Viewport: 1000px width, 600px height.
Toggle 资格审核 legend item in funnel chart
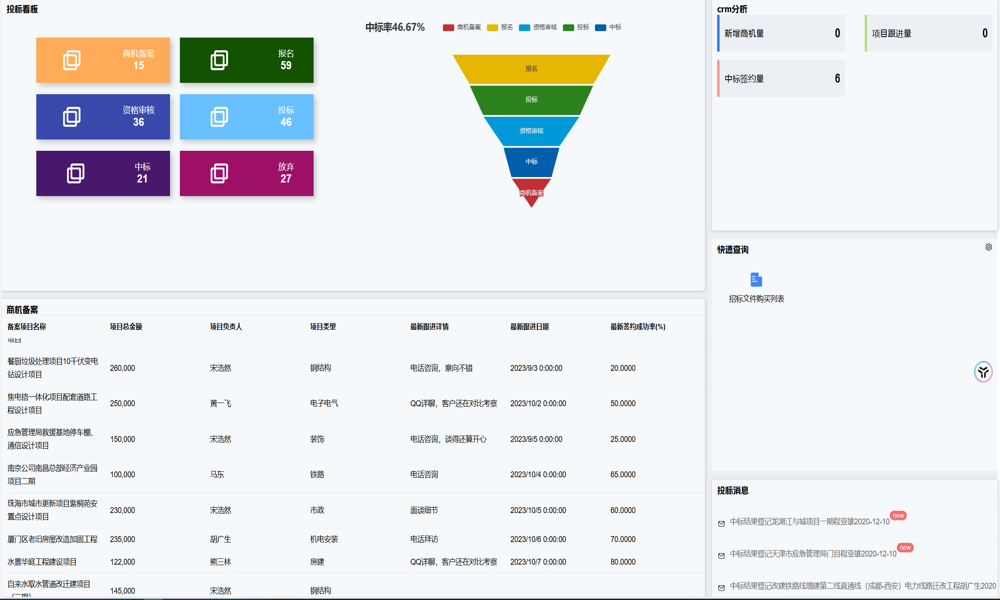[x=538, y=28]
